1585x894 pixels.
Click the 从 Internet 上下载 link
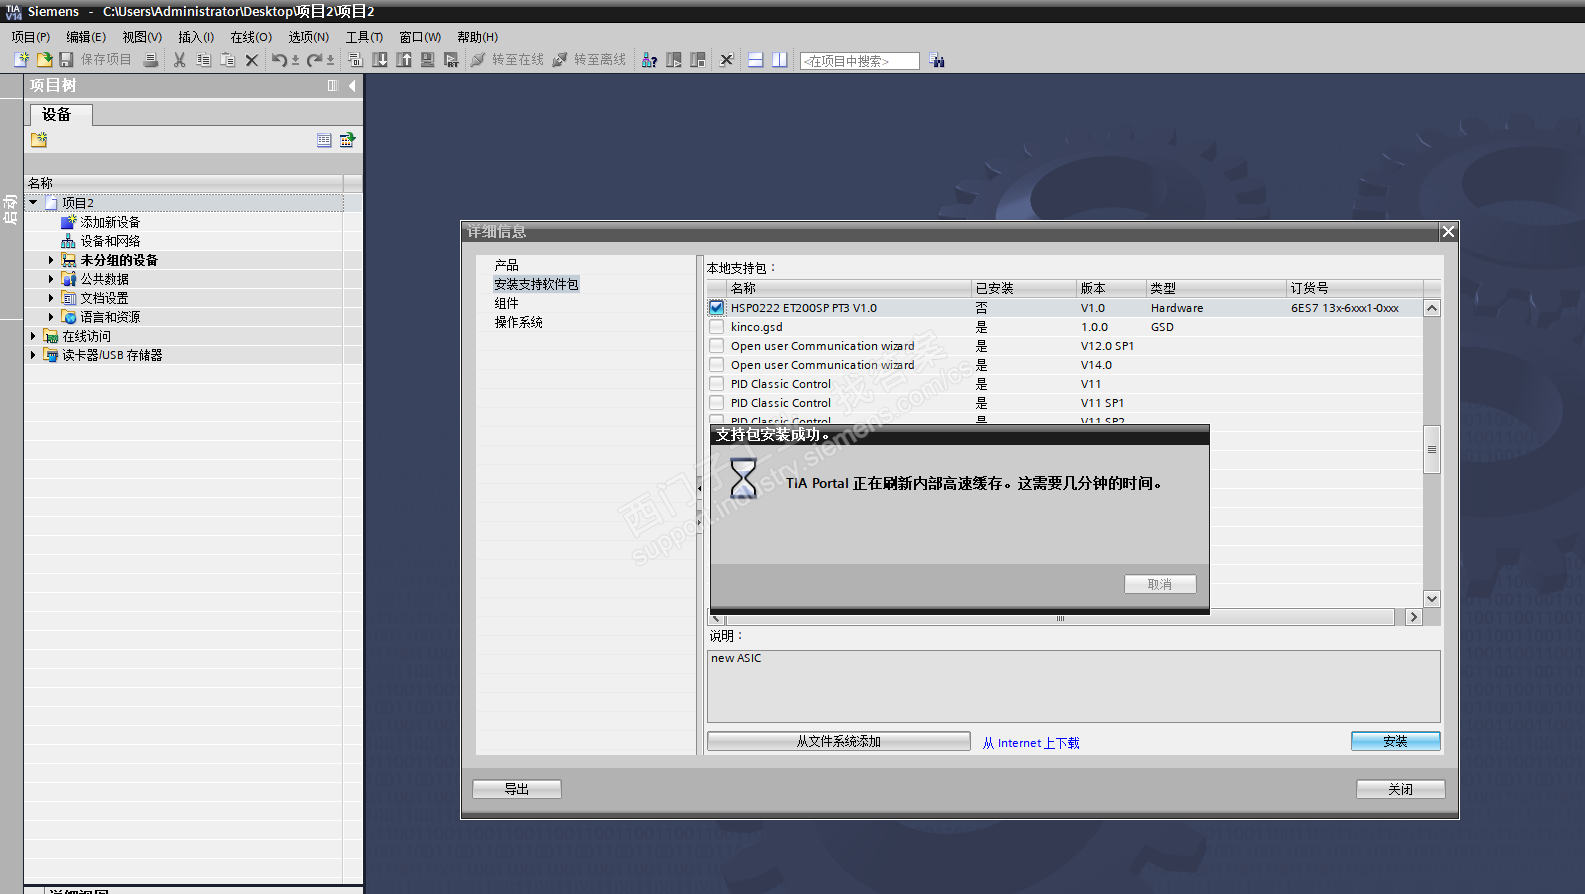pyautogui.click(x=1031, y=743)
